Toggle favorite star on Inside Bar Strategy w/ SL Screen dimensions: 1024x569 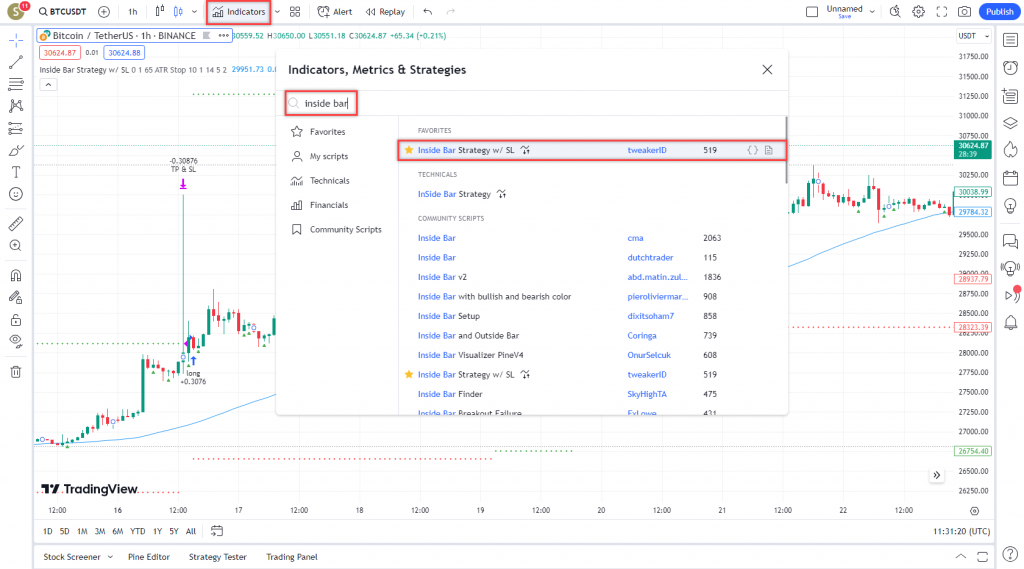point(408,150)
